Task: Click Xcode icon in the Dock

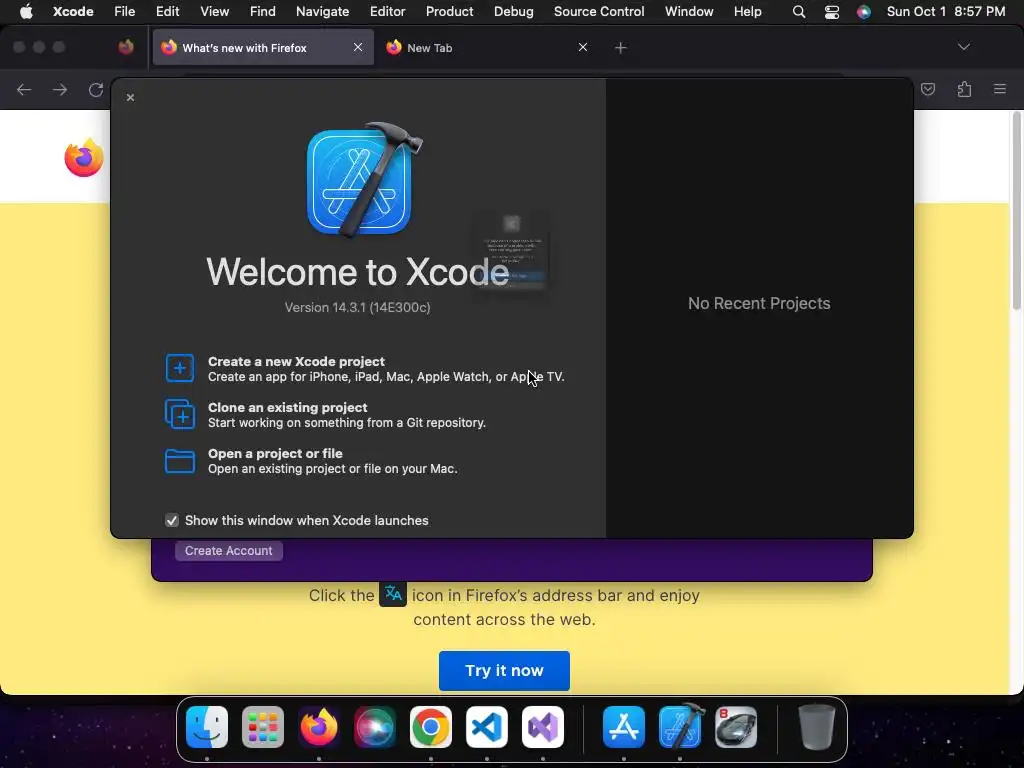Action: 680,726
